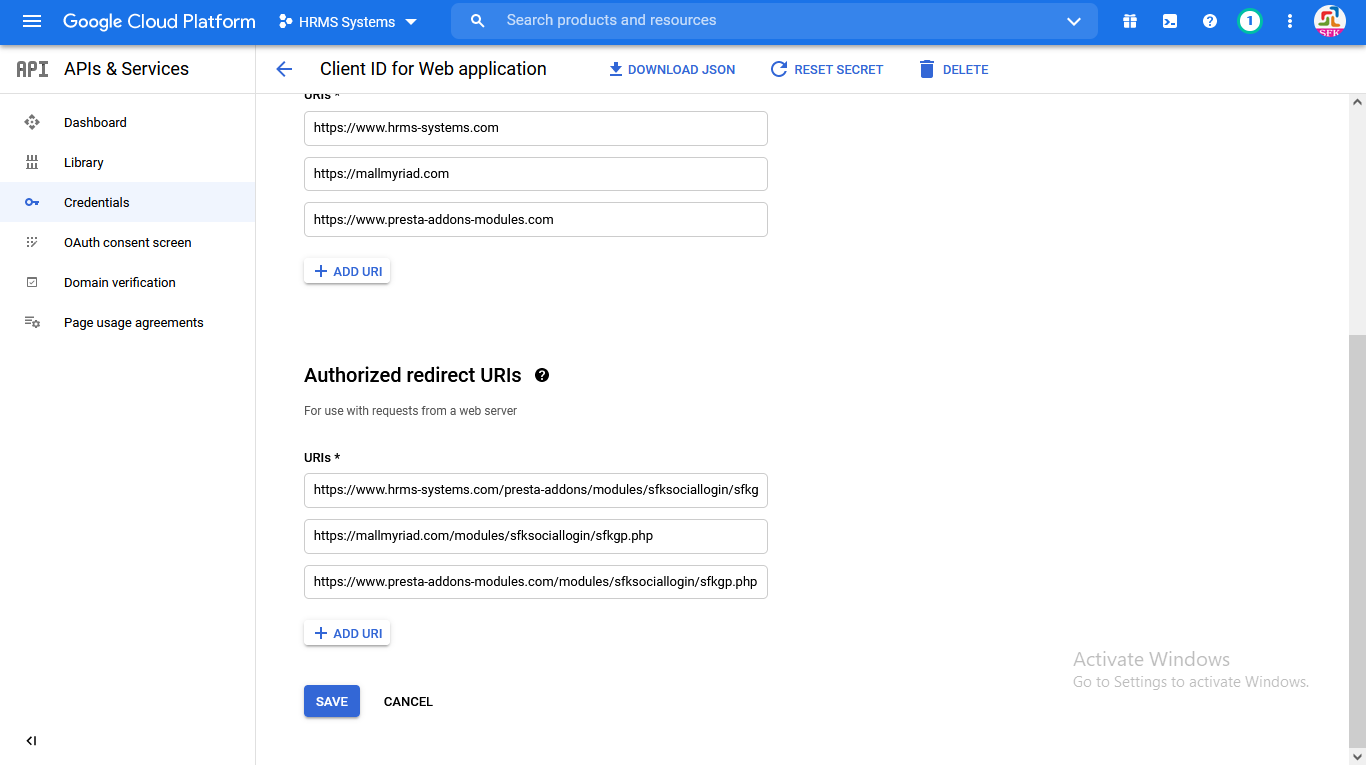
Task: Save the client ID changes
Action: click(332, 701)
